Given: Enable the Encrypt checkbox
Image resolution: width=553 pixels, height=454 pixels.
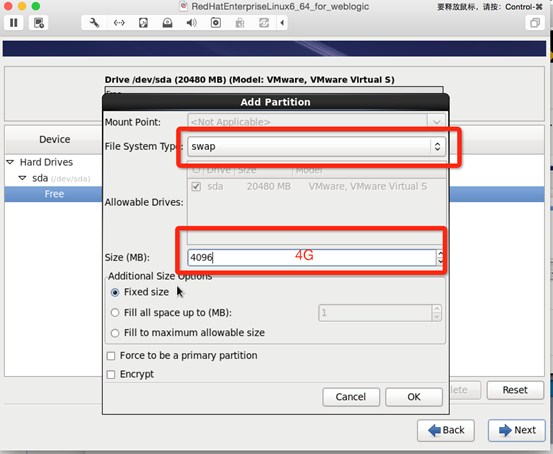Looking at the screenshot, I should (x=111, y=374).
